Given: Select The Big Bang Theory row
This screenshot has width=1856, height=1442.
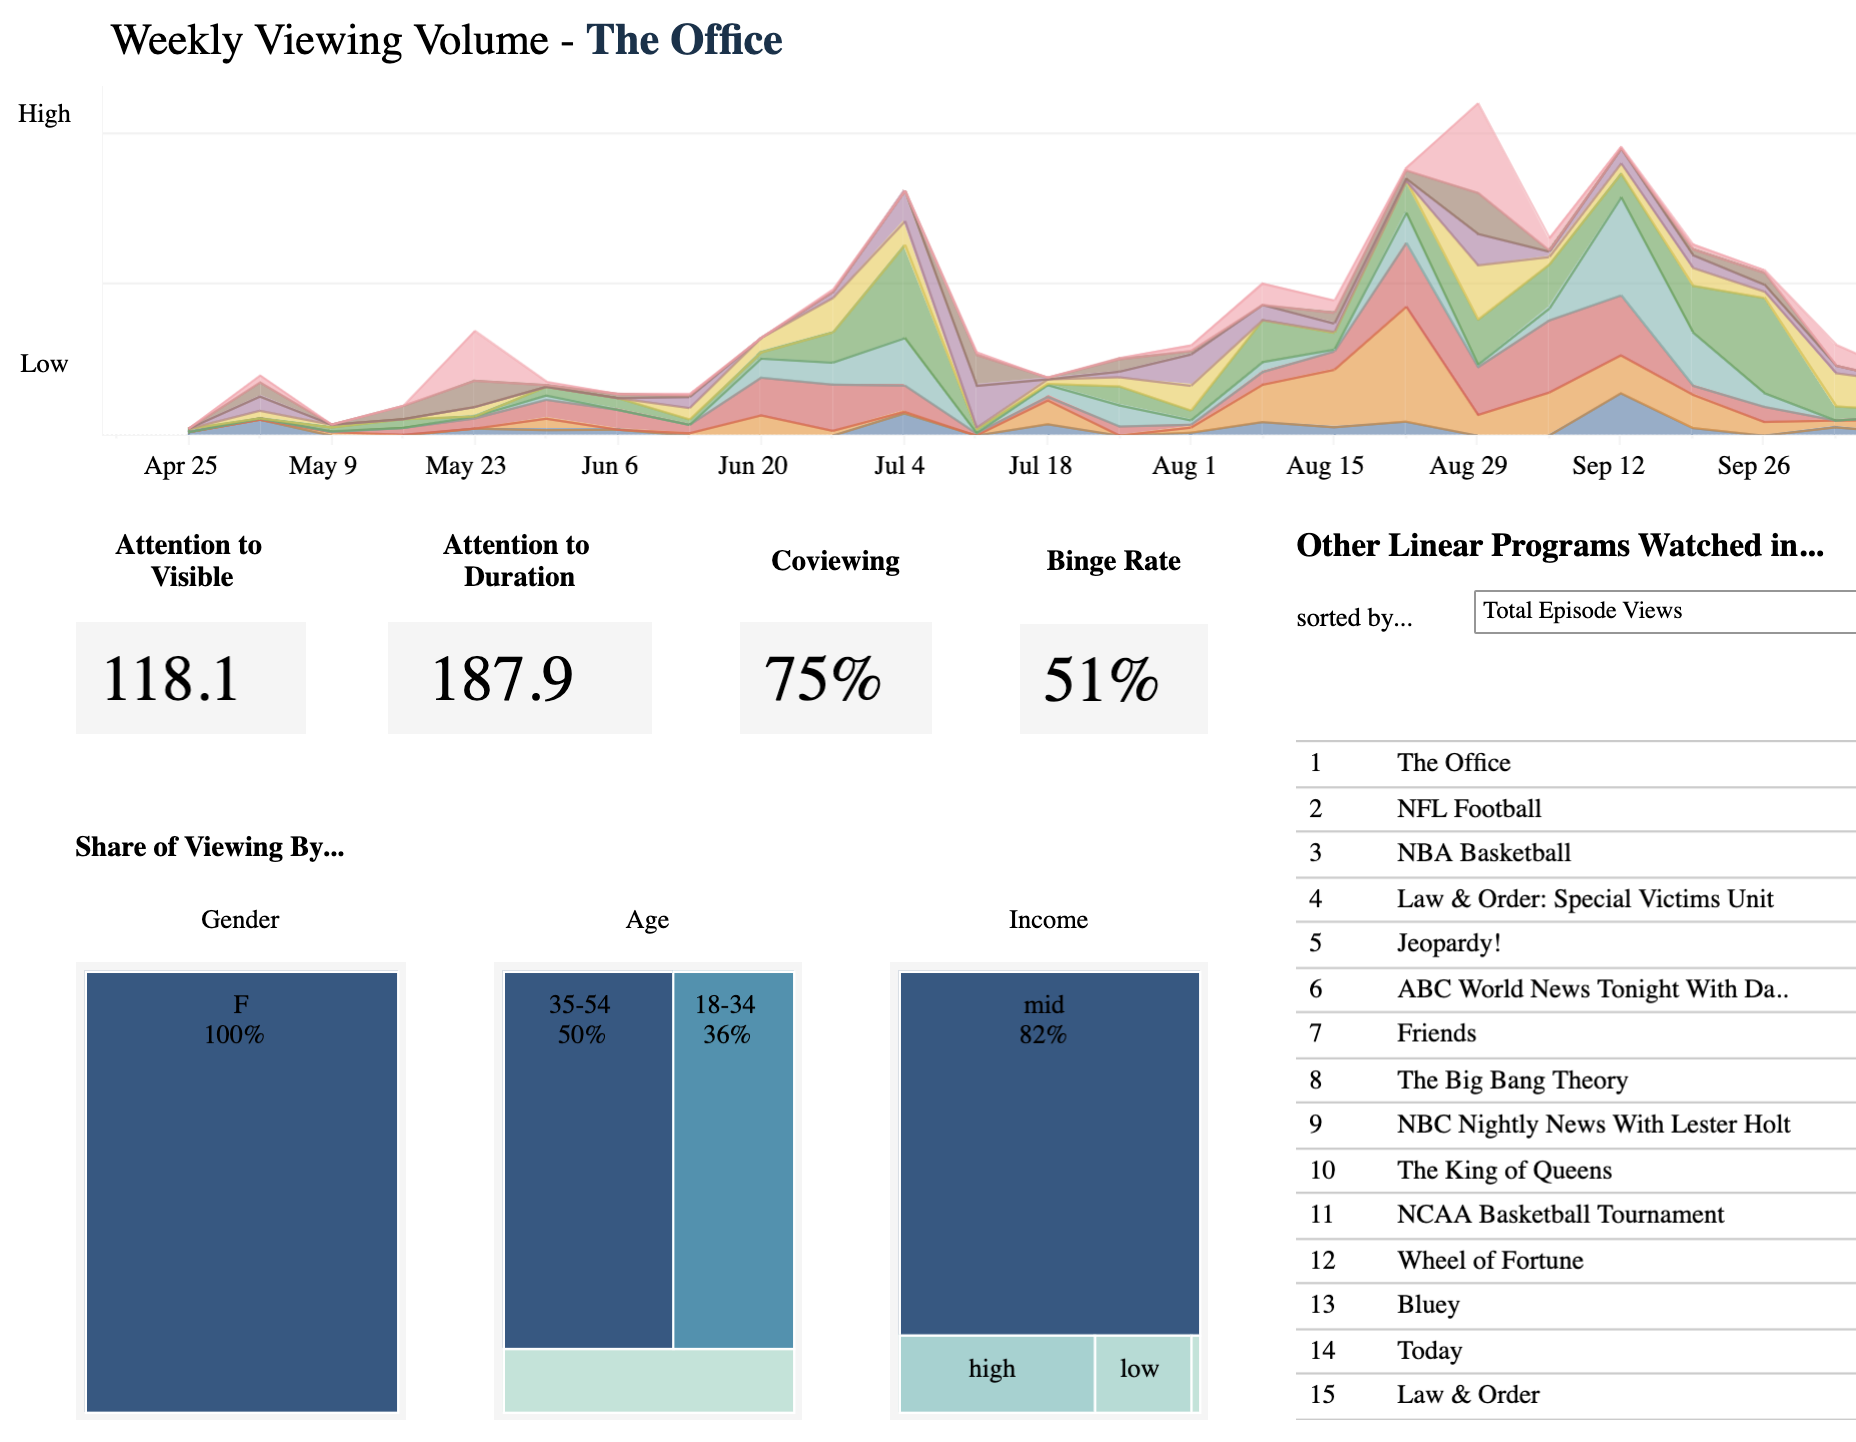Looking at the screenshot, I should click(x=1576, y=1080).
